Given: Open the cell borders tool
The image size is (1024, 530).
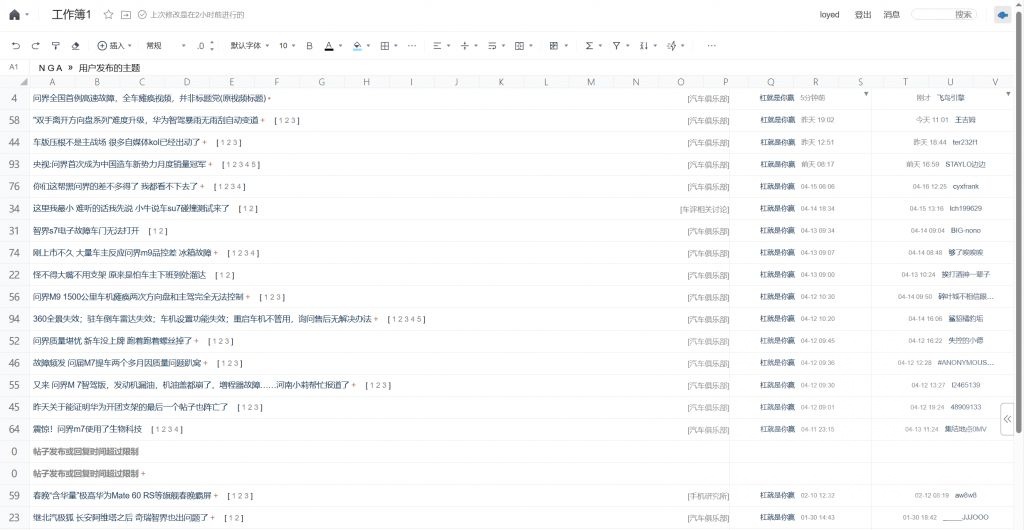Looking at the screenshot, I should point(385,46).
